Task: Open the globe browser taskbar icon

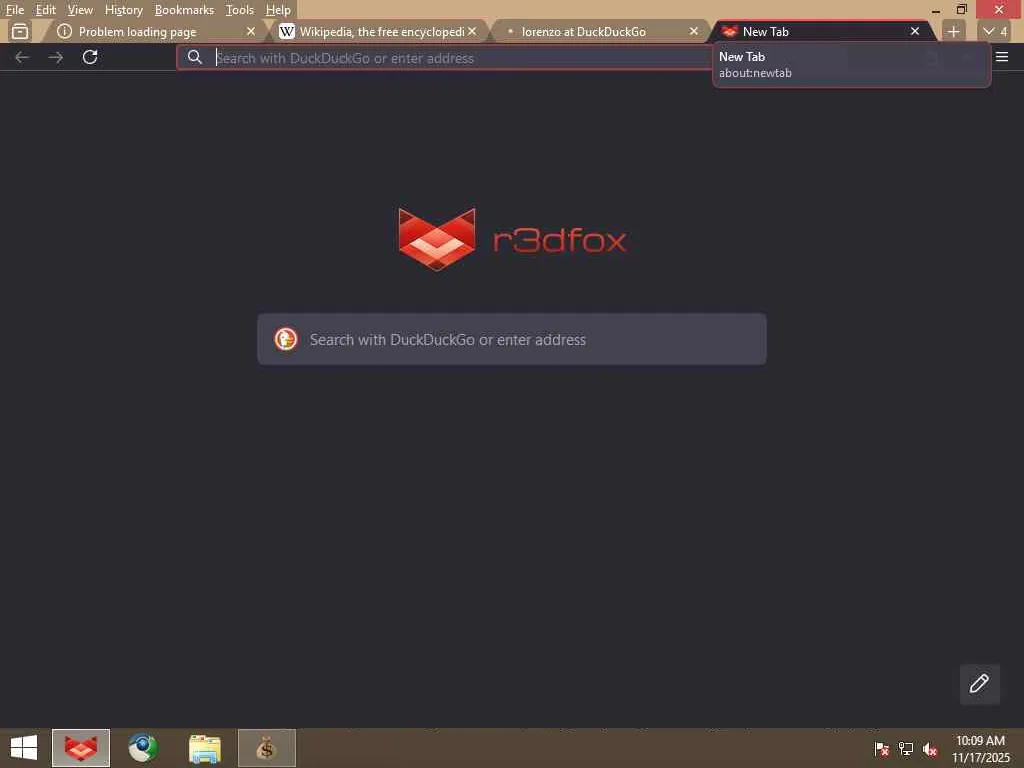Action: pos(143,748)
